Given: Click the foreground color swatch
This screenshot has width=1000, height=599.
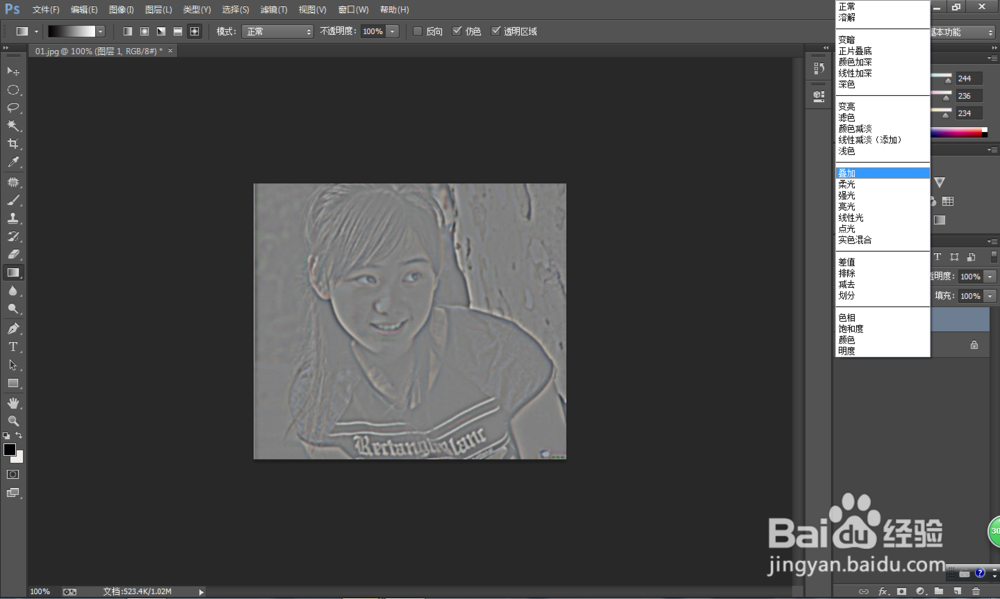Looking at the screenshot, I should 10,449.
